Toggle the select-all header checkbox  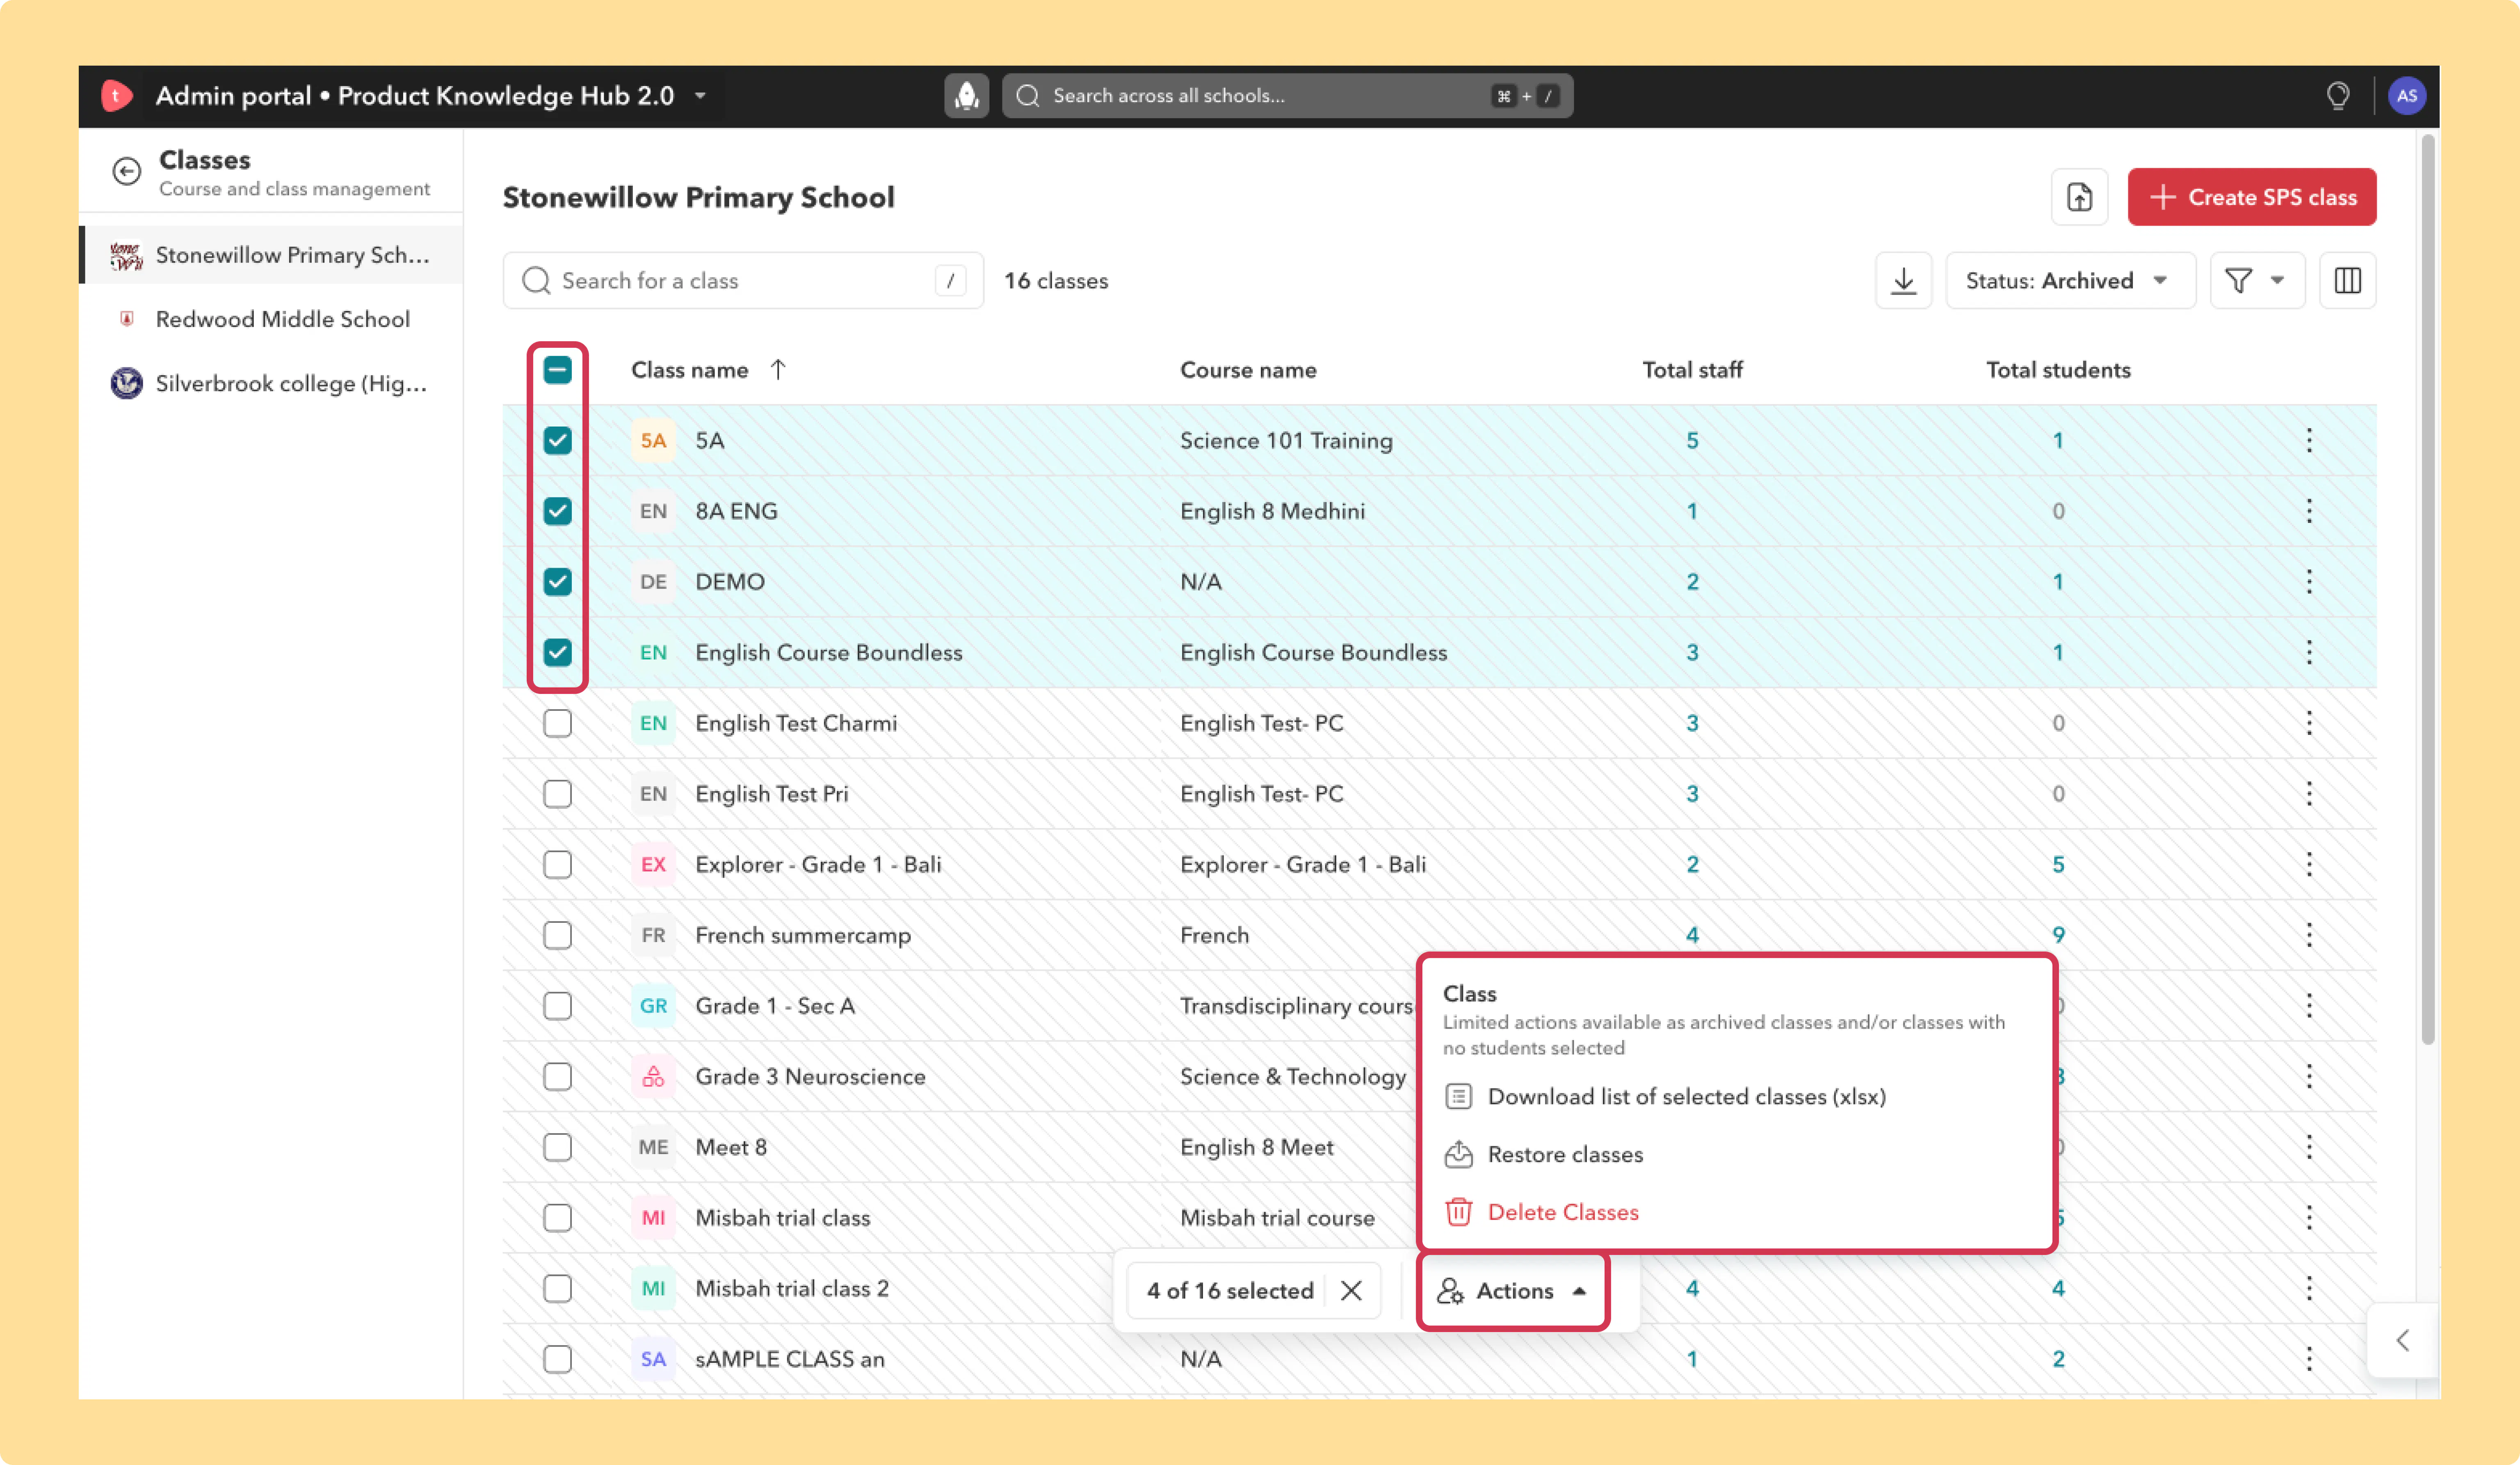tap(558, 370)
